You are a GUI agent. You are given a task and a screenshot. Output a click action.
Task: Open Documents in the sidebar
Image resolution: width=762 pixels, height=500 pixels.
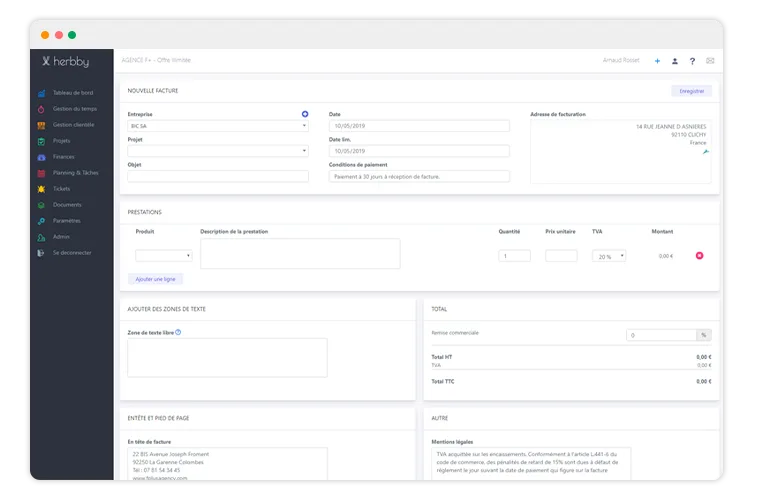[x=68, y=205]
